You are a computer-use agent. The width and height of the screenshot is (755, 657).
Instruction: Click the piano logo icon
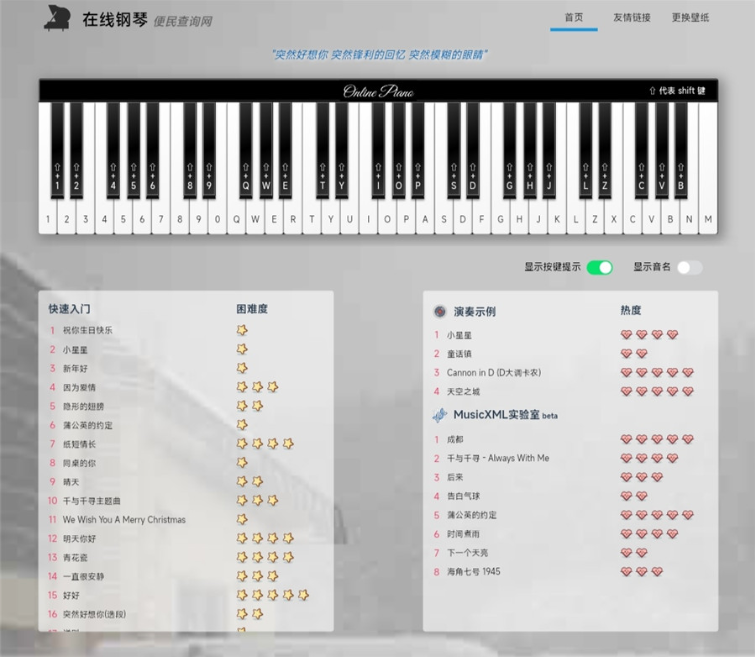[x=58, y=18]
